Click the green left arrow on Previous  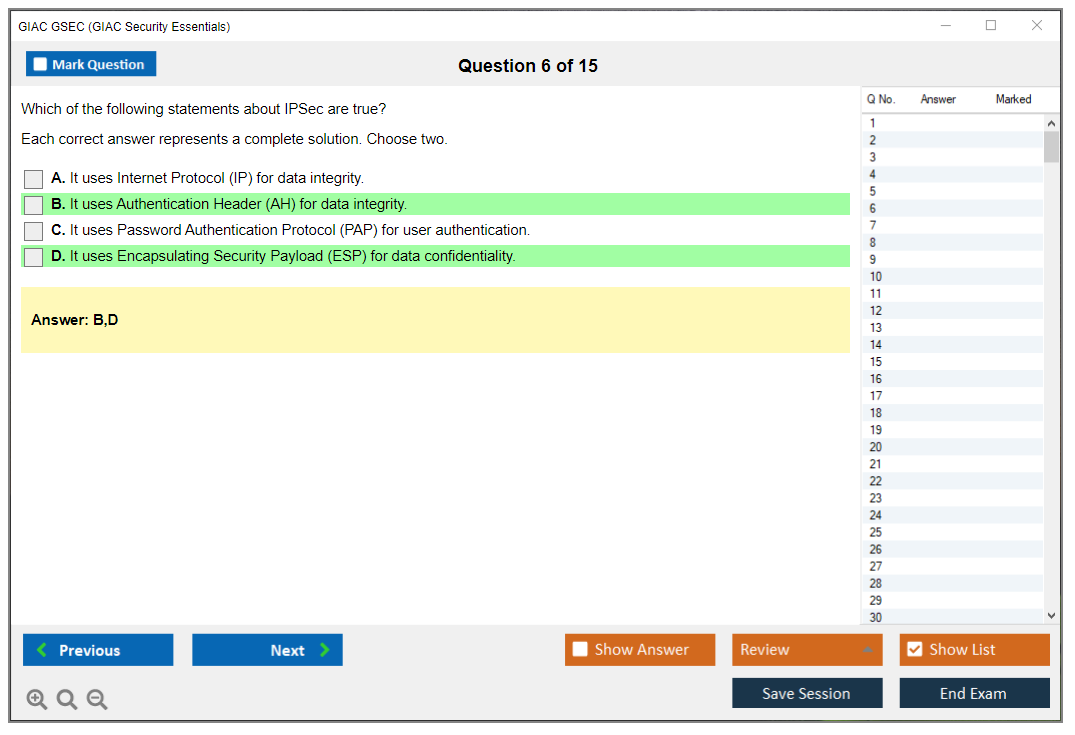(42, 650)
